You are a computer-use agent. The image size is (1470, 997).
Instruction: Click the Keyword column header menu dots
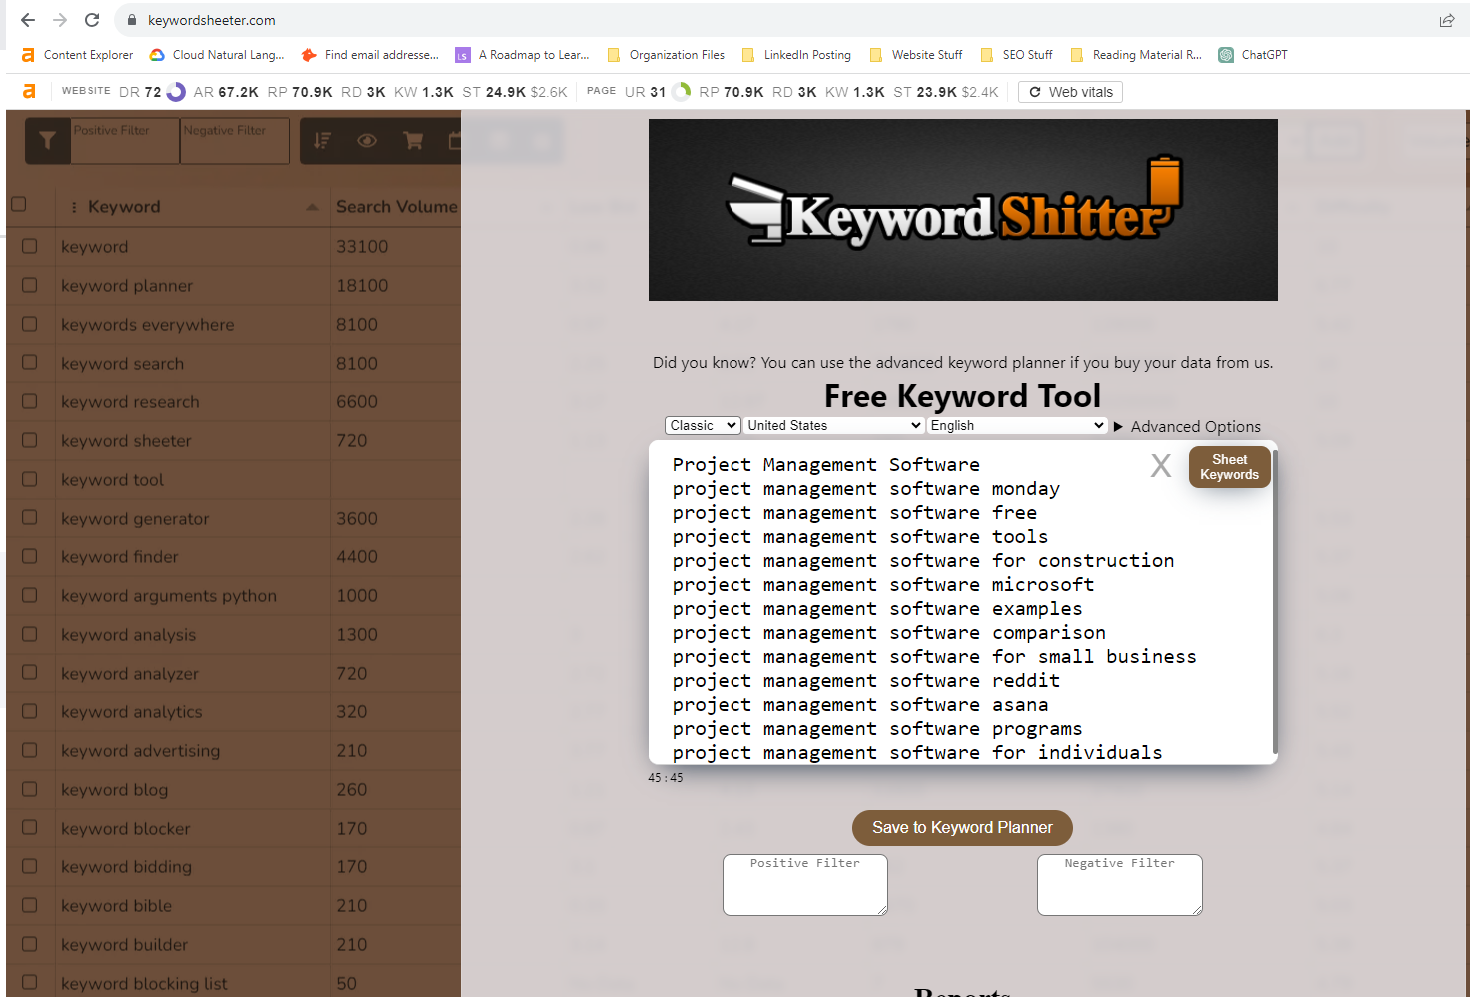[x=74, y=207]
